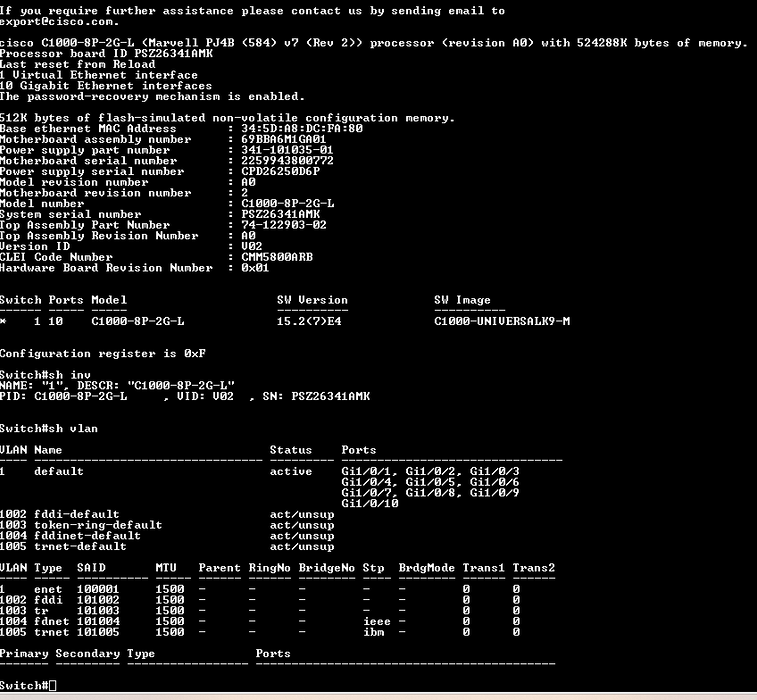Click the 'active' status of VLAN 1
Screen dimensions: 757x700
pyautogui.click(x=291, y=471)
